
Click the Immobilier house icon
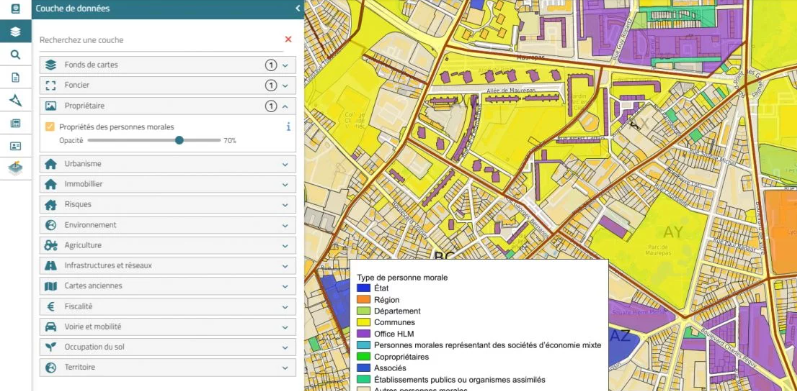[50, 184]
